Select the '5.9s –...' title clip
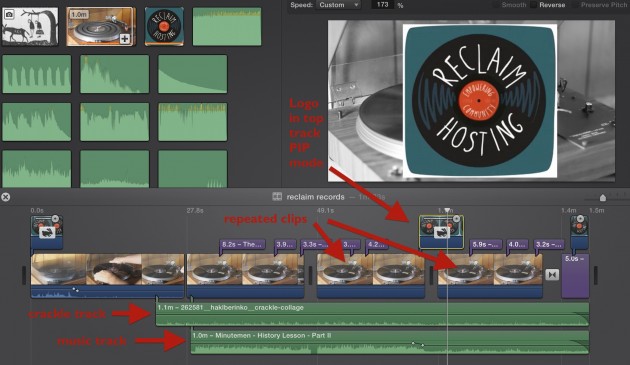630x365 pixels. point(486,244)
